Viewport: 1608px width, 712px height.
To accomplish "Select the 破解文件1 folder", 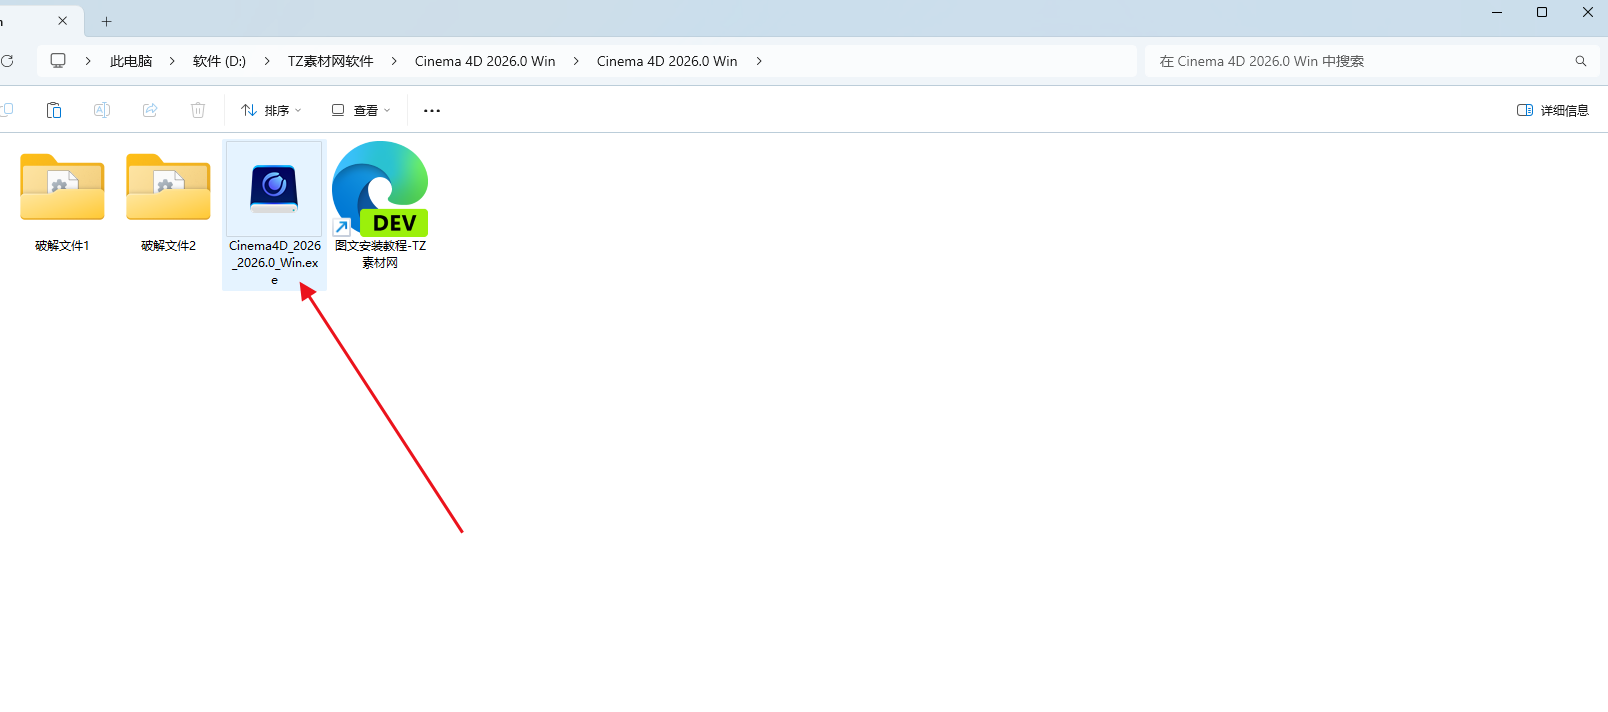I will tap(62, 187).
